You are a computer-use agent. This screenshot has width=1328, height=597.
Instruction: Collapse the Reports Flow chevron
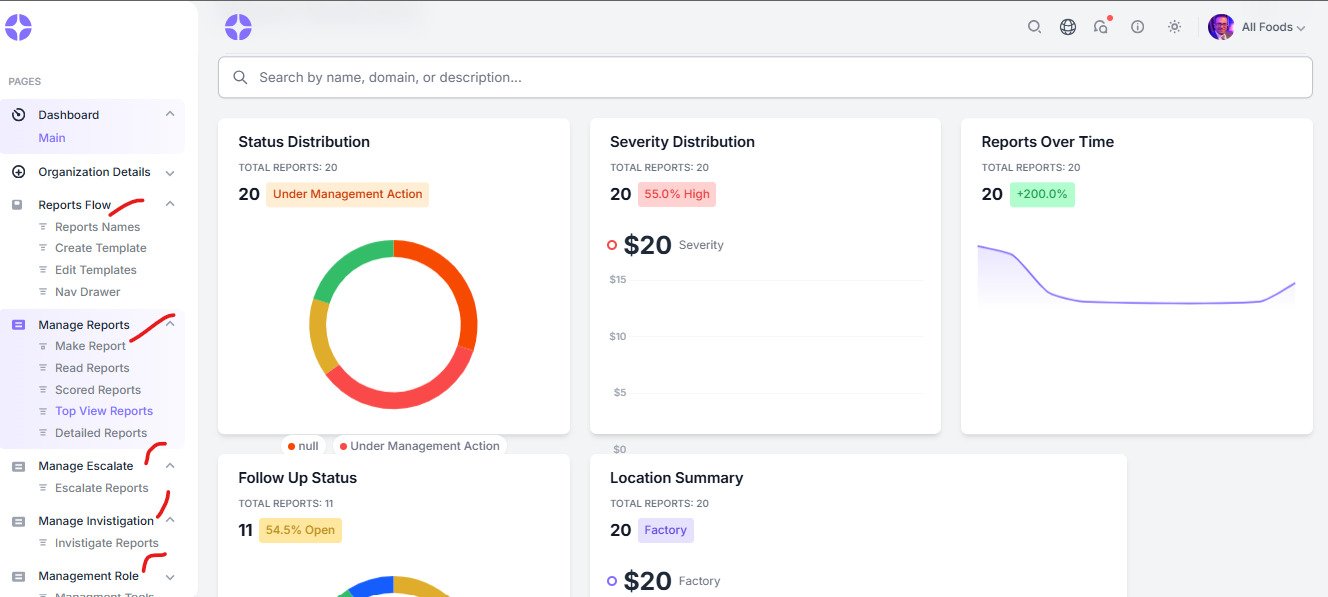click(170, 205)
